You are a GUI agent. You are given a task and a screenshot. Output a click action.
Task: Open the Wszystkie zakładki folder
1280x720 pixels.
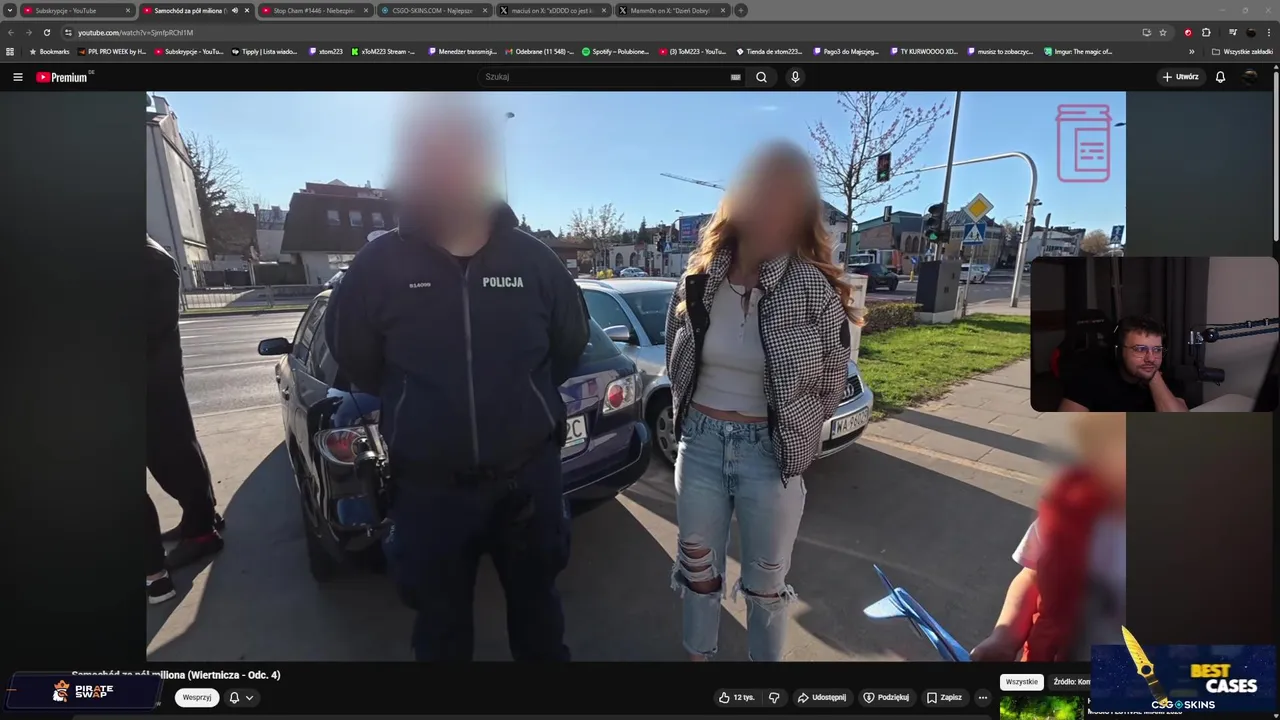point(1242,51)
